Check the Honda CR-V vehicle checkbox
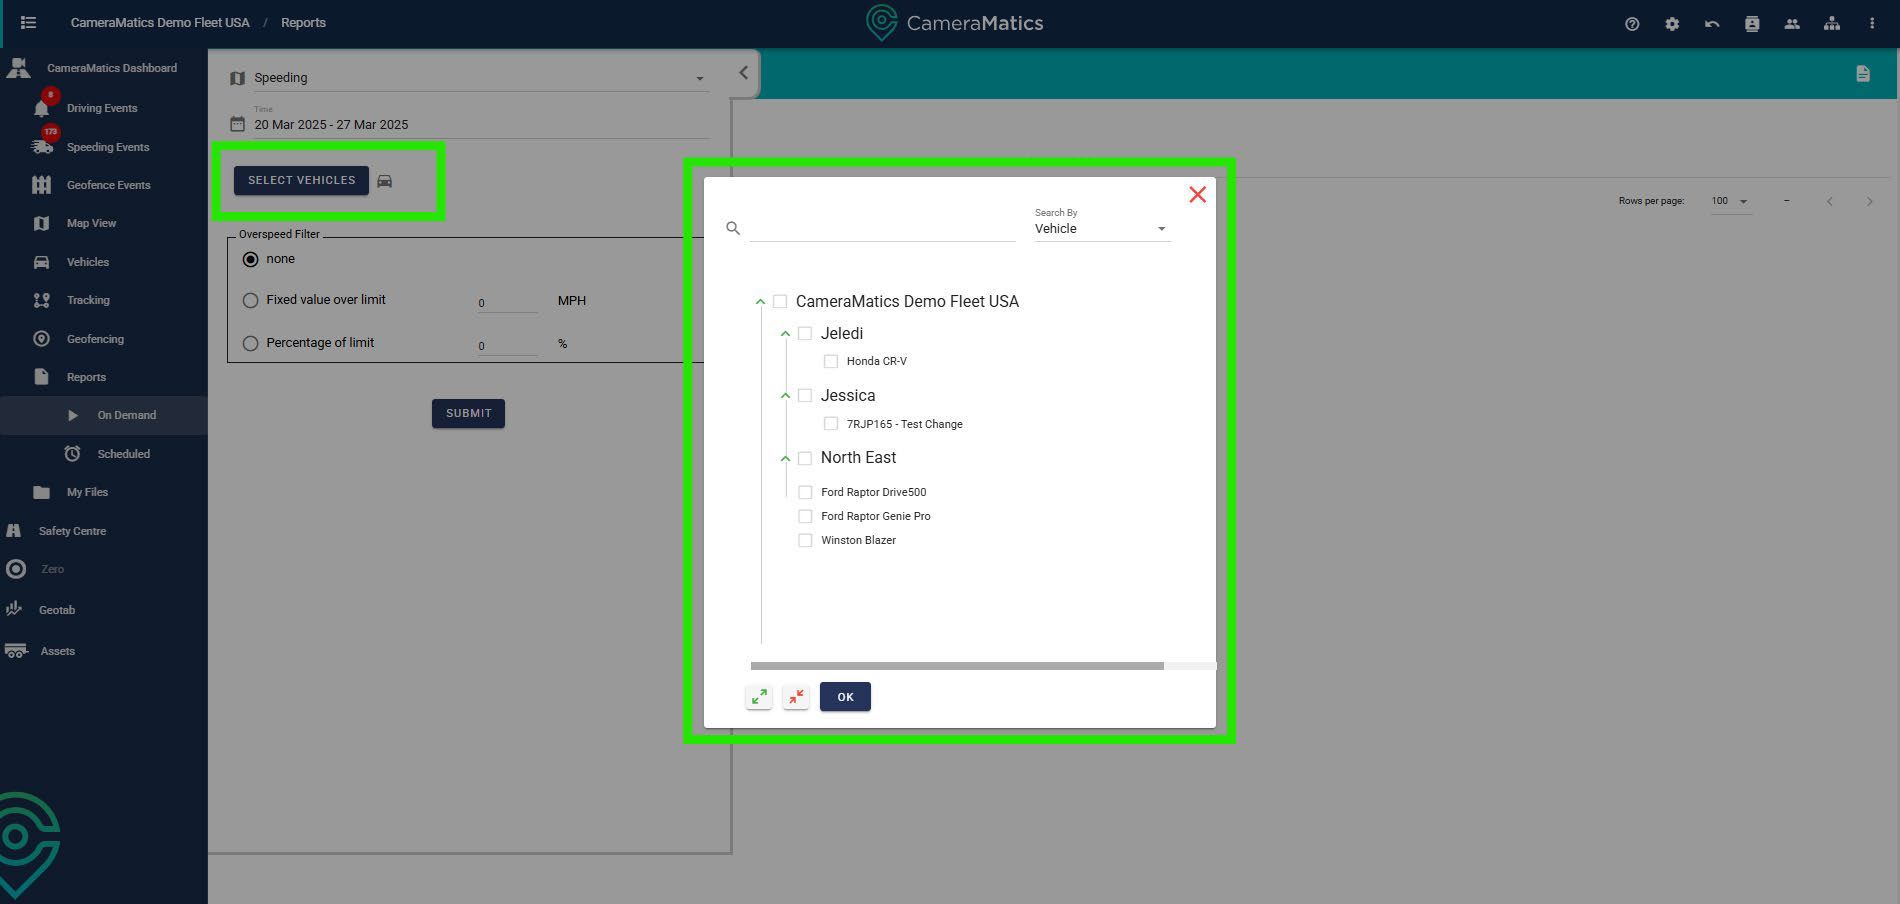This screenshot has height=904, width=1900. [x=831, y=361]
